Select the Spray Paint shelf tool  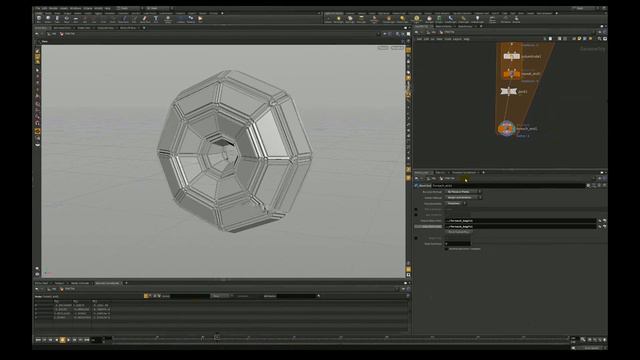click(x=144, y=19)
